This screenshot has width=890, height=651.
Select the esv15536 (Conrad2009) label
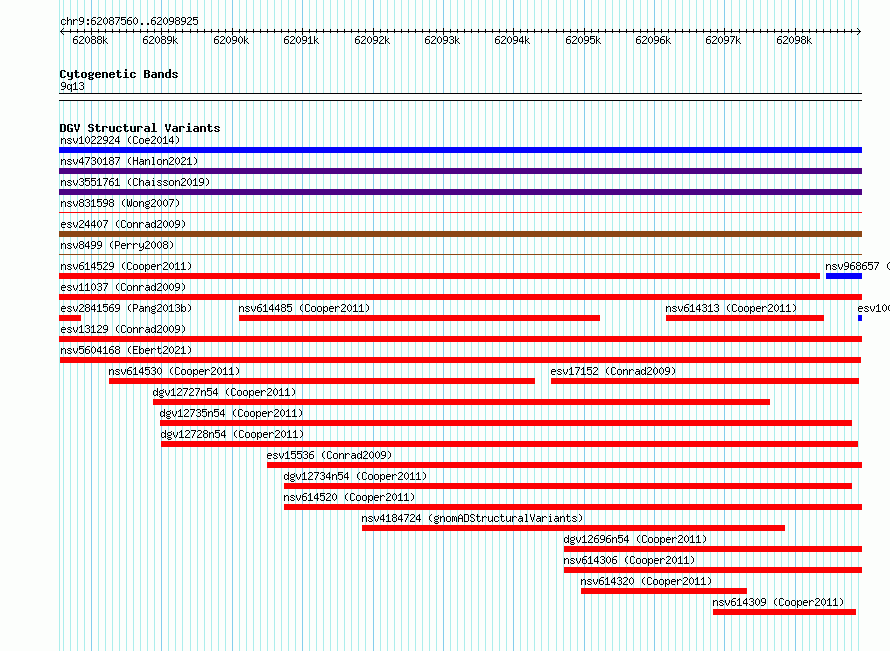pyautogui.click(x=329, y=455)
